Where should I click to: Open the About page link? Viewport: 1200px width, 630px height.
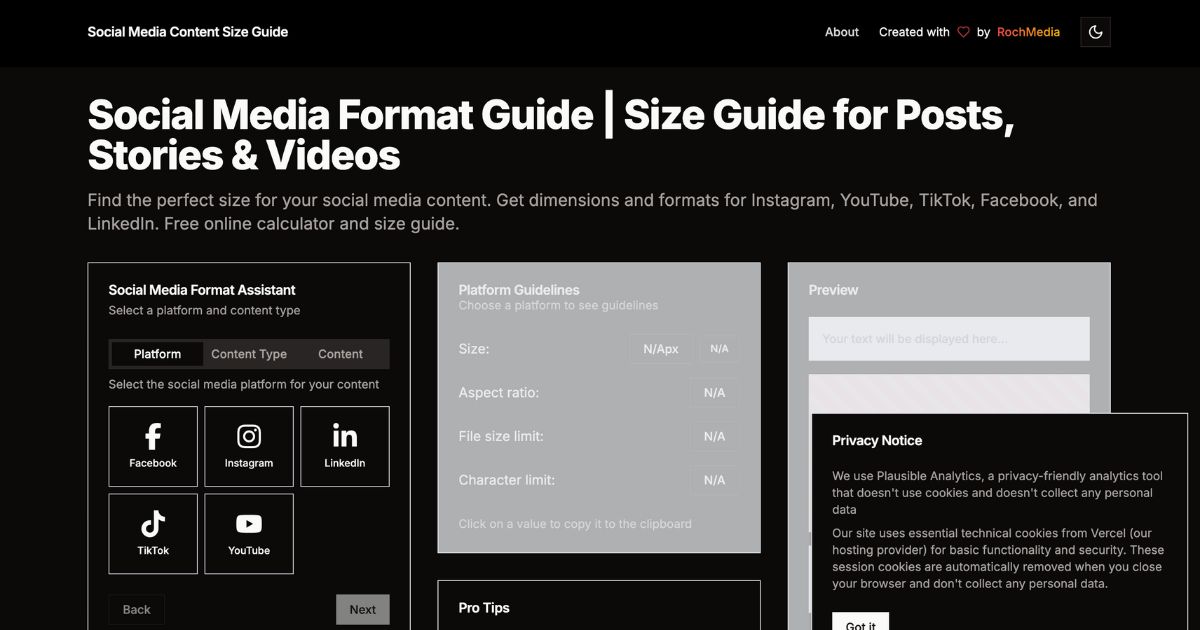point(841,32)
